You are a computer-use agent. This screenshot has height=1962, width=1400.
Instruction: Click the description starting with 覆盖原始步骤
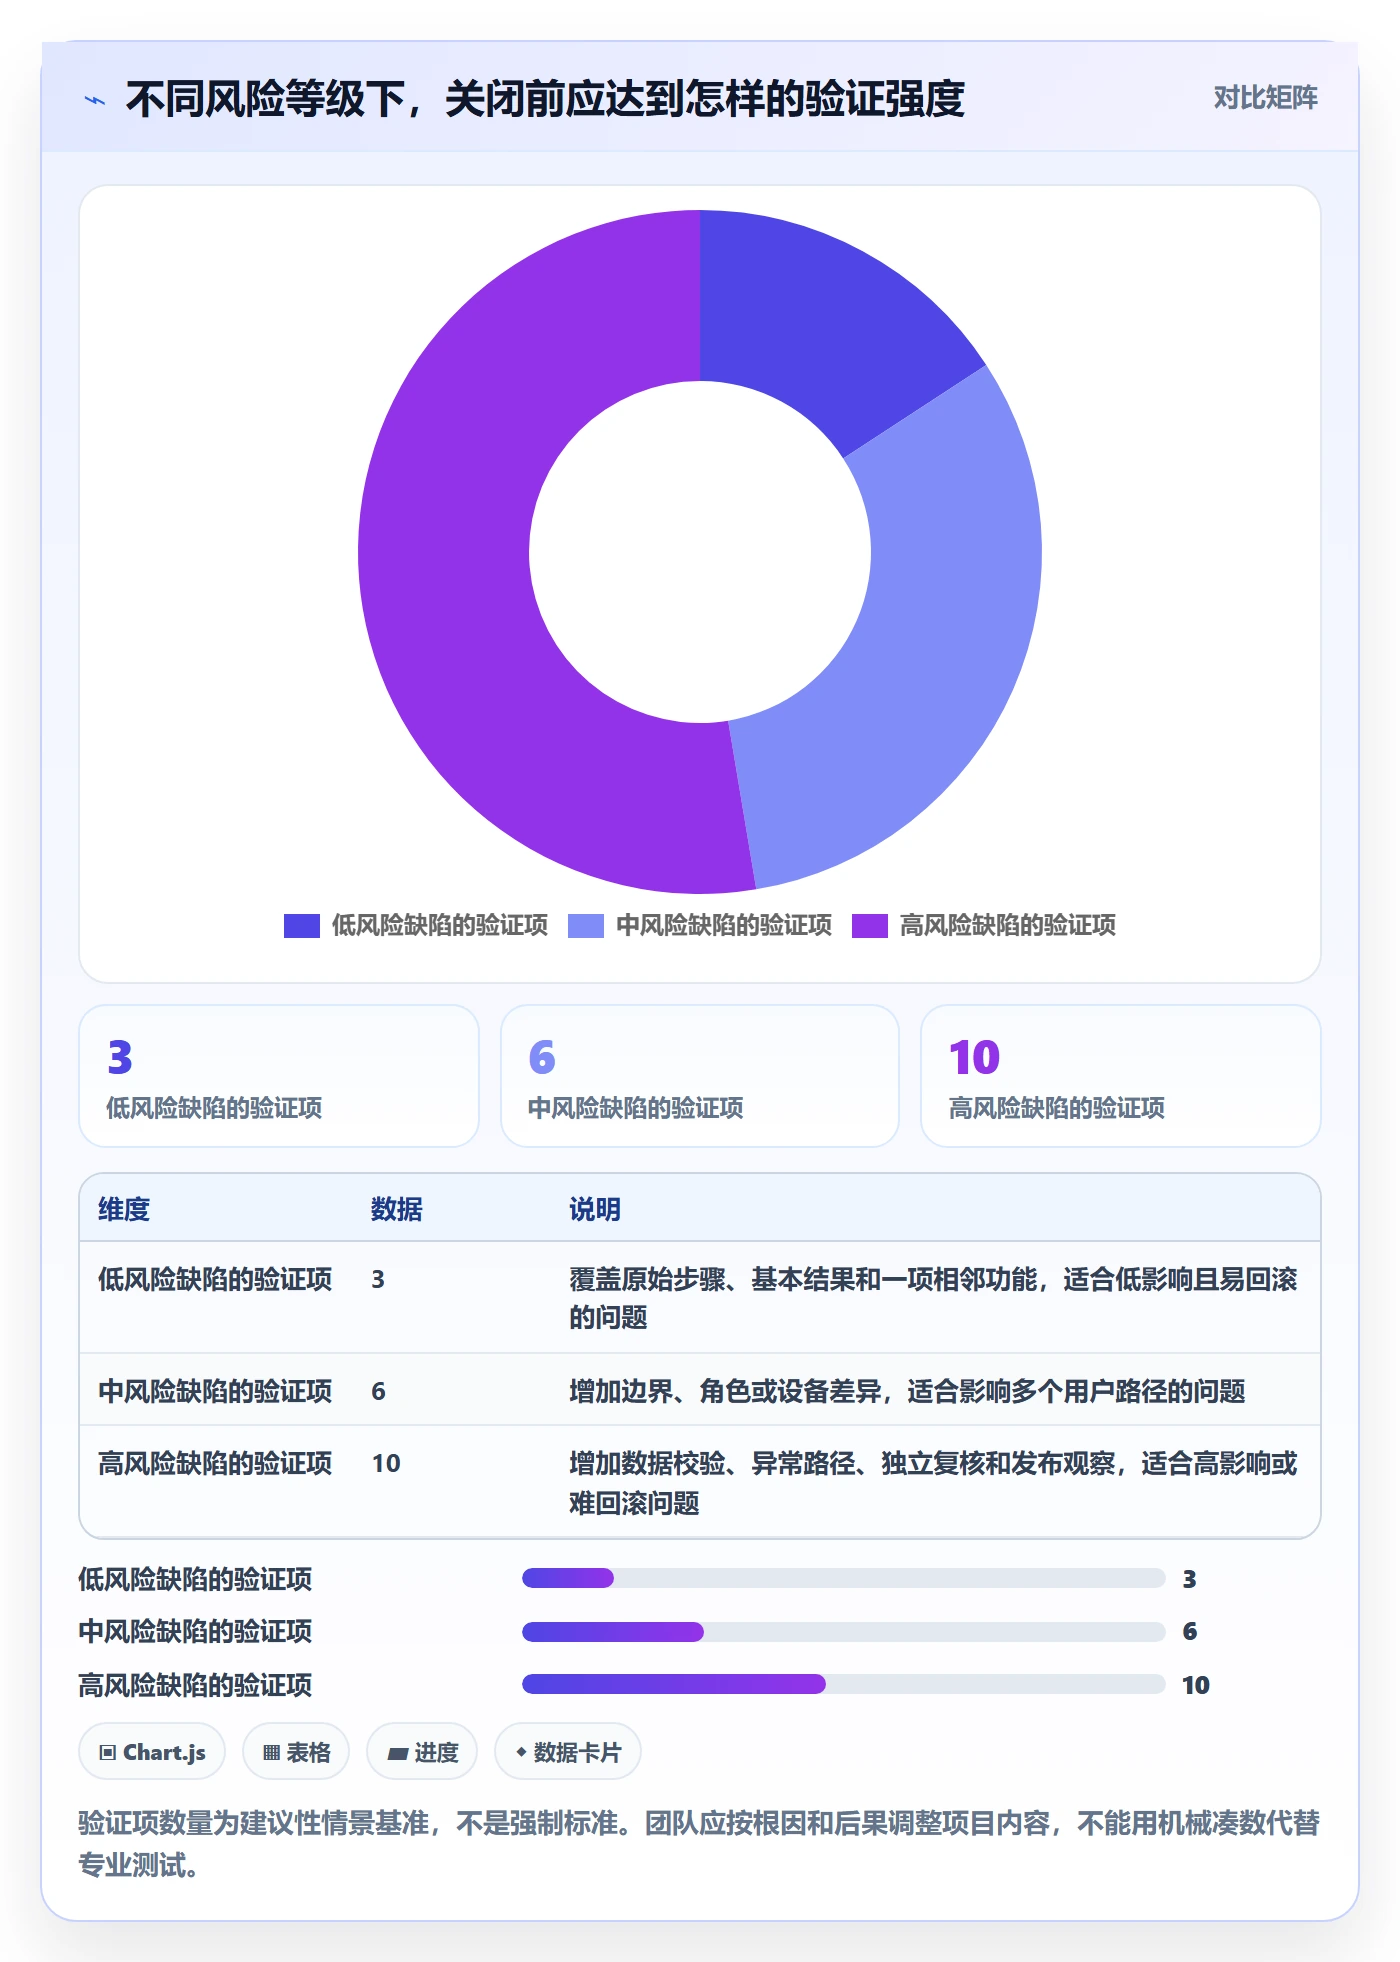[933, 1298]
